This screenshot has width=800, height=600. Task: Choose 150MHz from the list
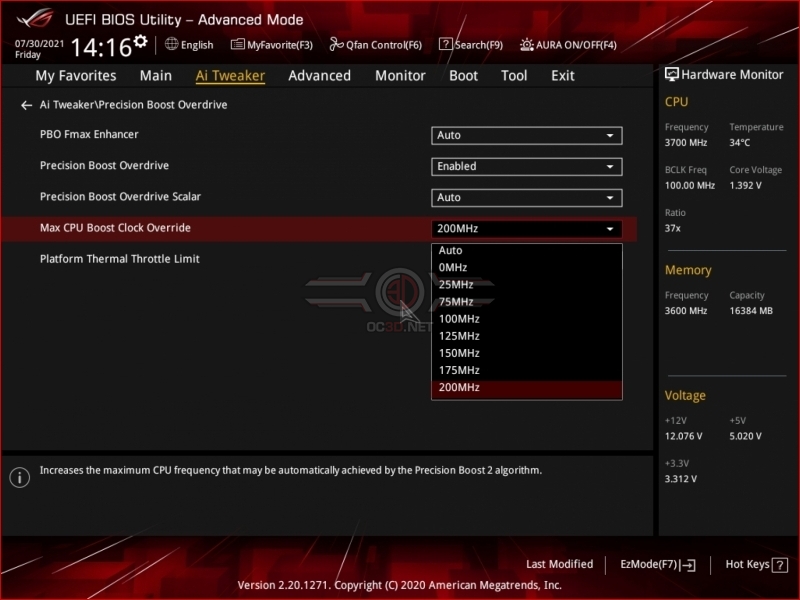[x=527, y=353]
